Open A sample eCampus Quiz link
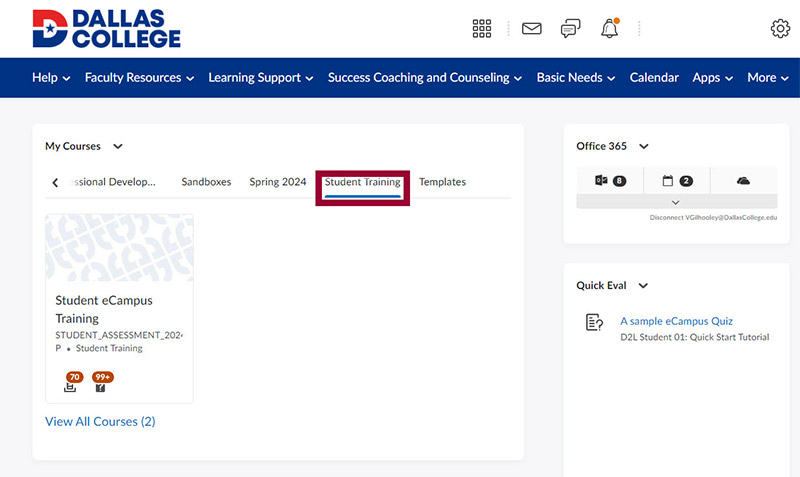Viewport: 800px width, 477px height. (677, 321)
